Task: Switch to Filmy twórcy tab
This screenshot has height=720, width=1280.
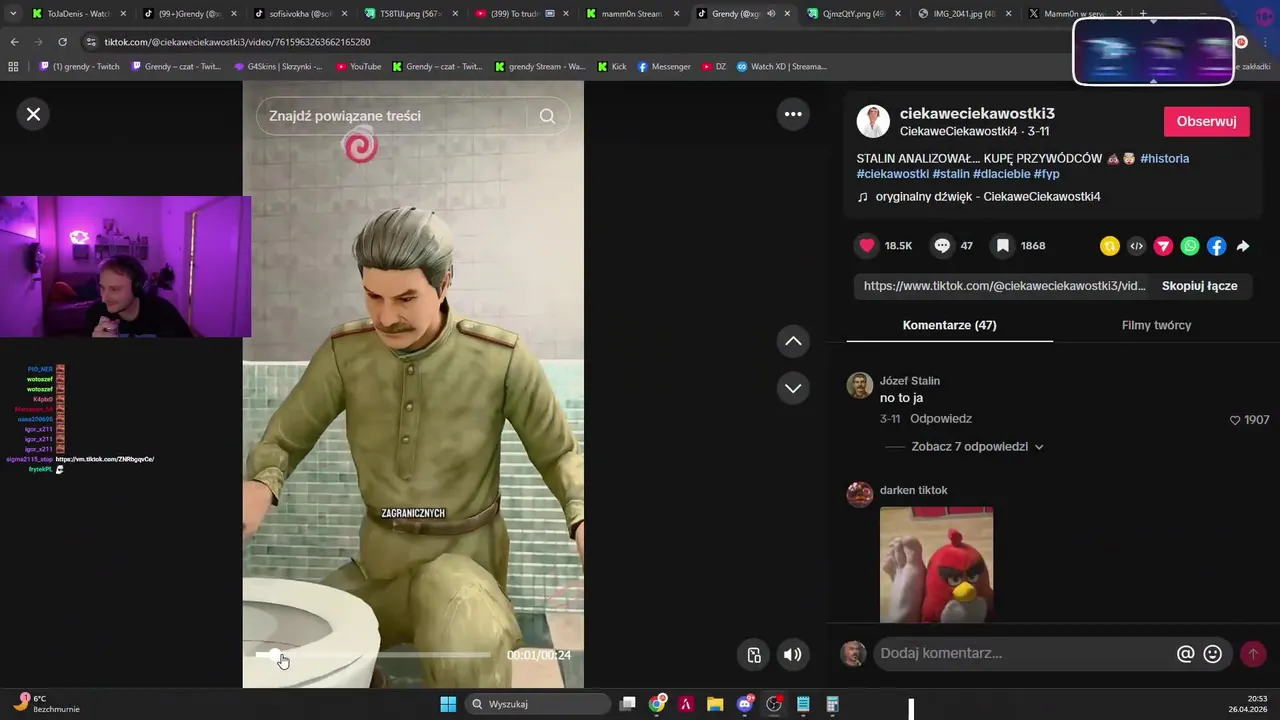Action: click(x=1156, y=325)
